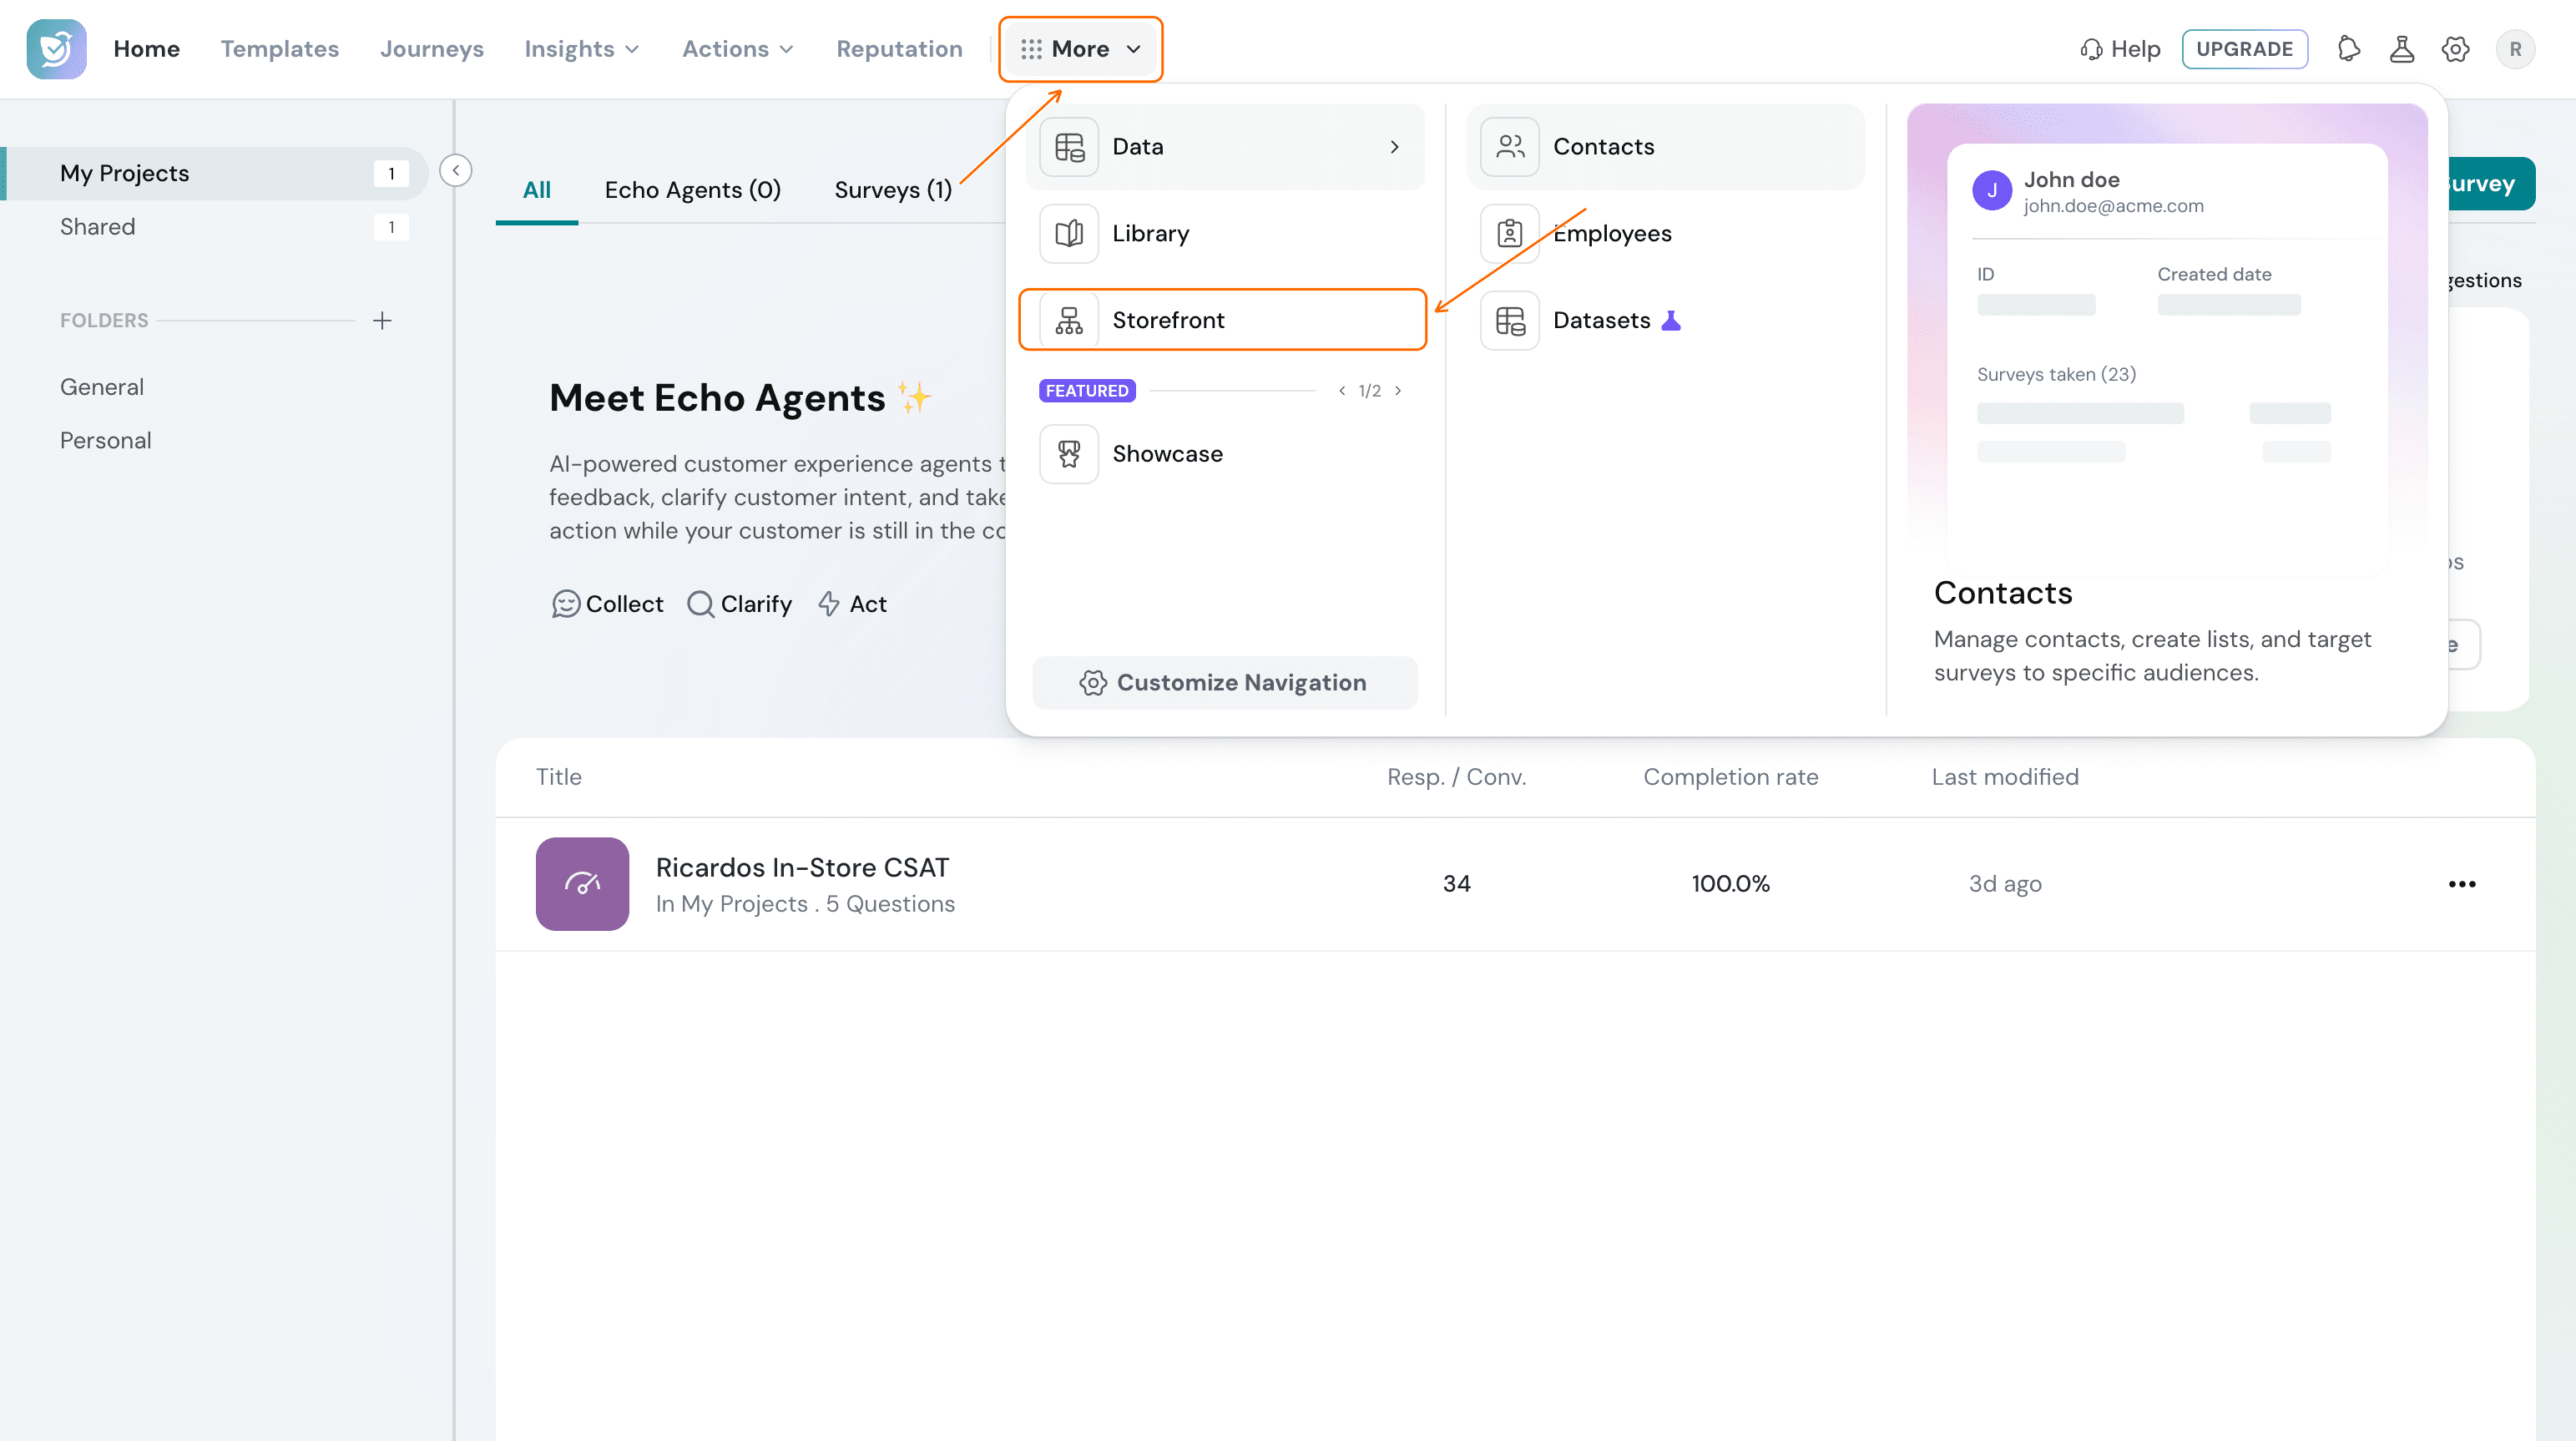Switch to the Surveys (1) tab
Image resolution: width=2576 pixels, height=1441 pixels.
(893, 190)
